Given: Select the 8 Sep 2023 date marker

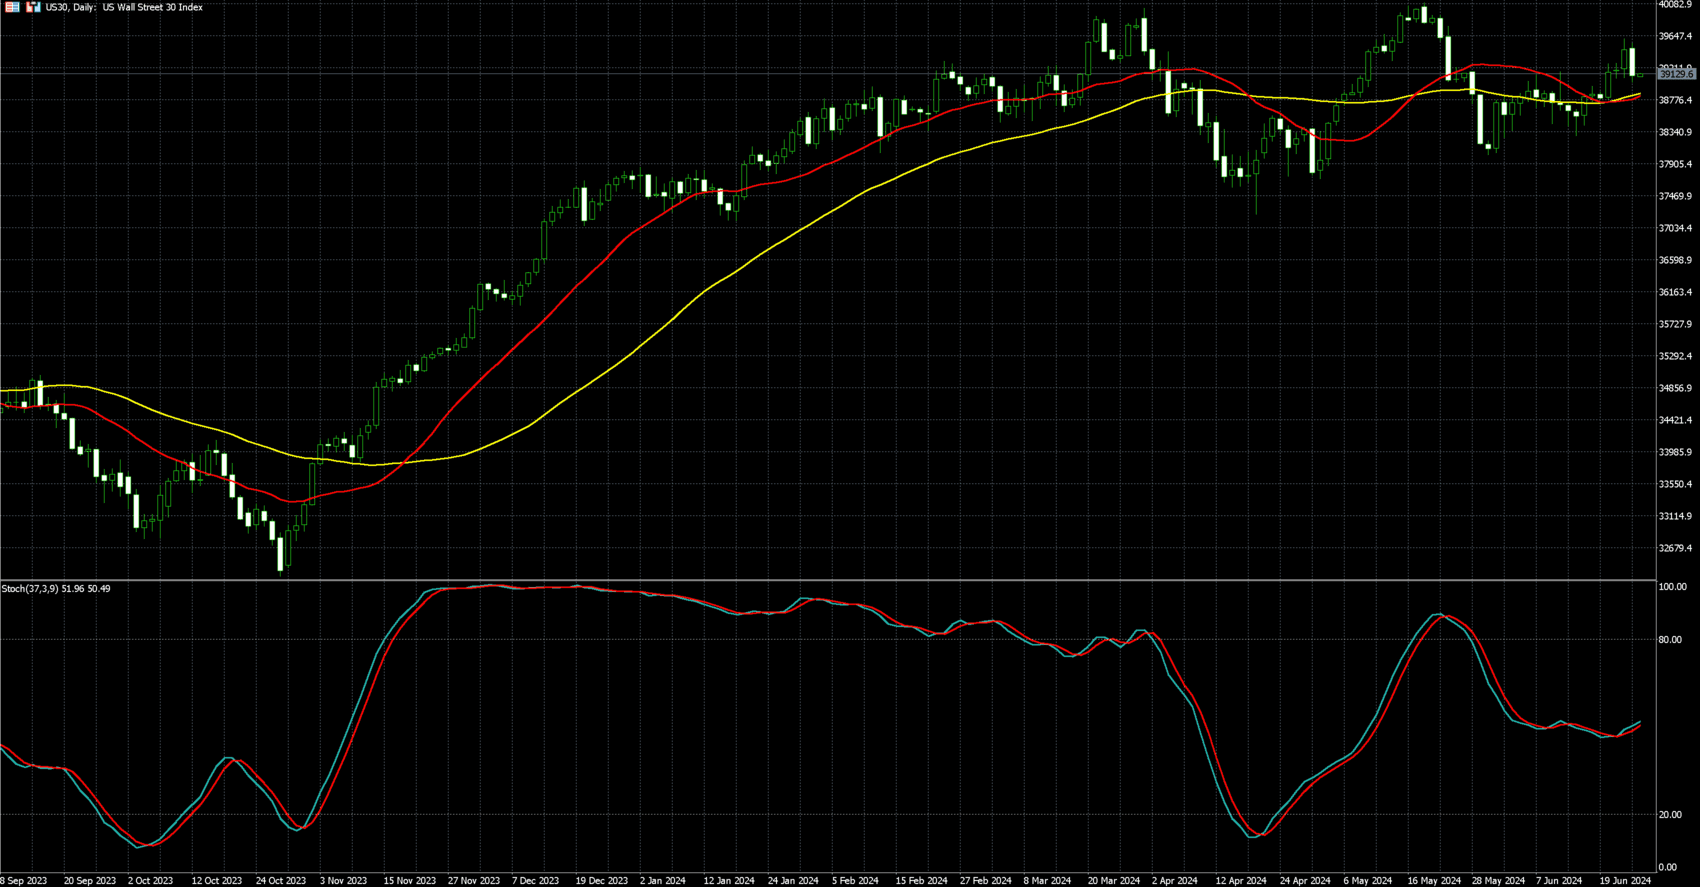Looking at the screenshot, I should coord(24,881).
